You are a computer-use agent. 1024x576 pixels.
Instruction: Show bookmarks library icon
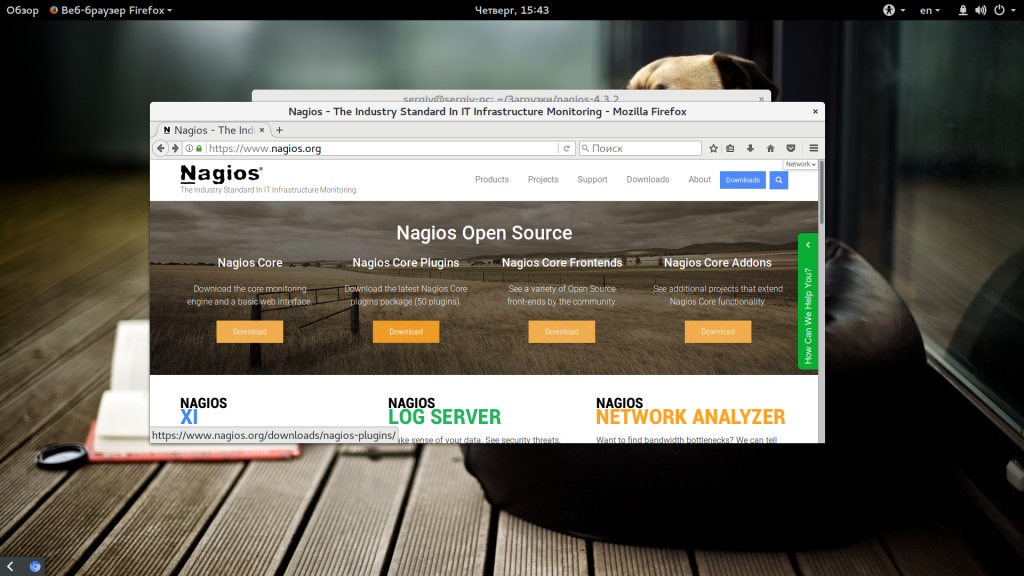click(730, 148)
